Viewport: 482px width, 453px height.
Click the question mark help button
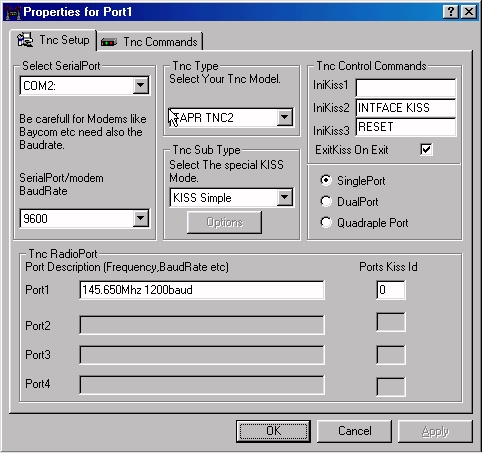pos(451,12)
